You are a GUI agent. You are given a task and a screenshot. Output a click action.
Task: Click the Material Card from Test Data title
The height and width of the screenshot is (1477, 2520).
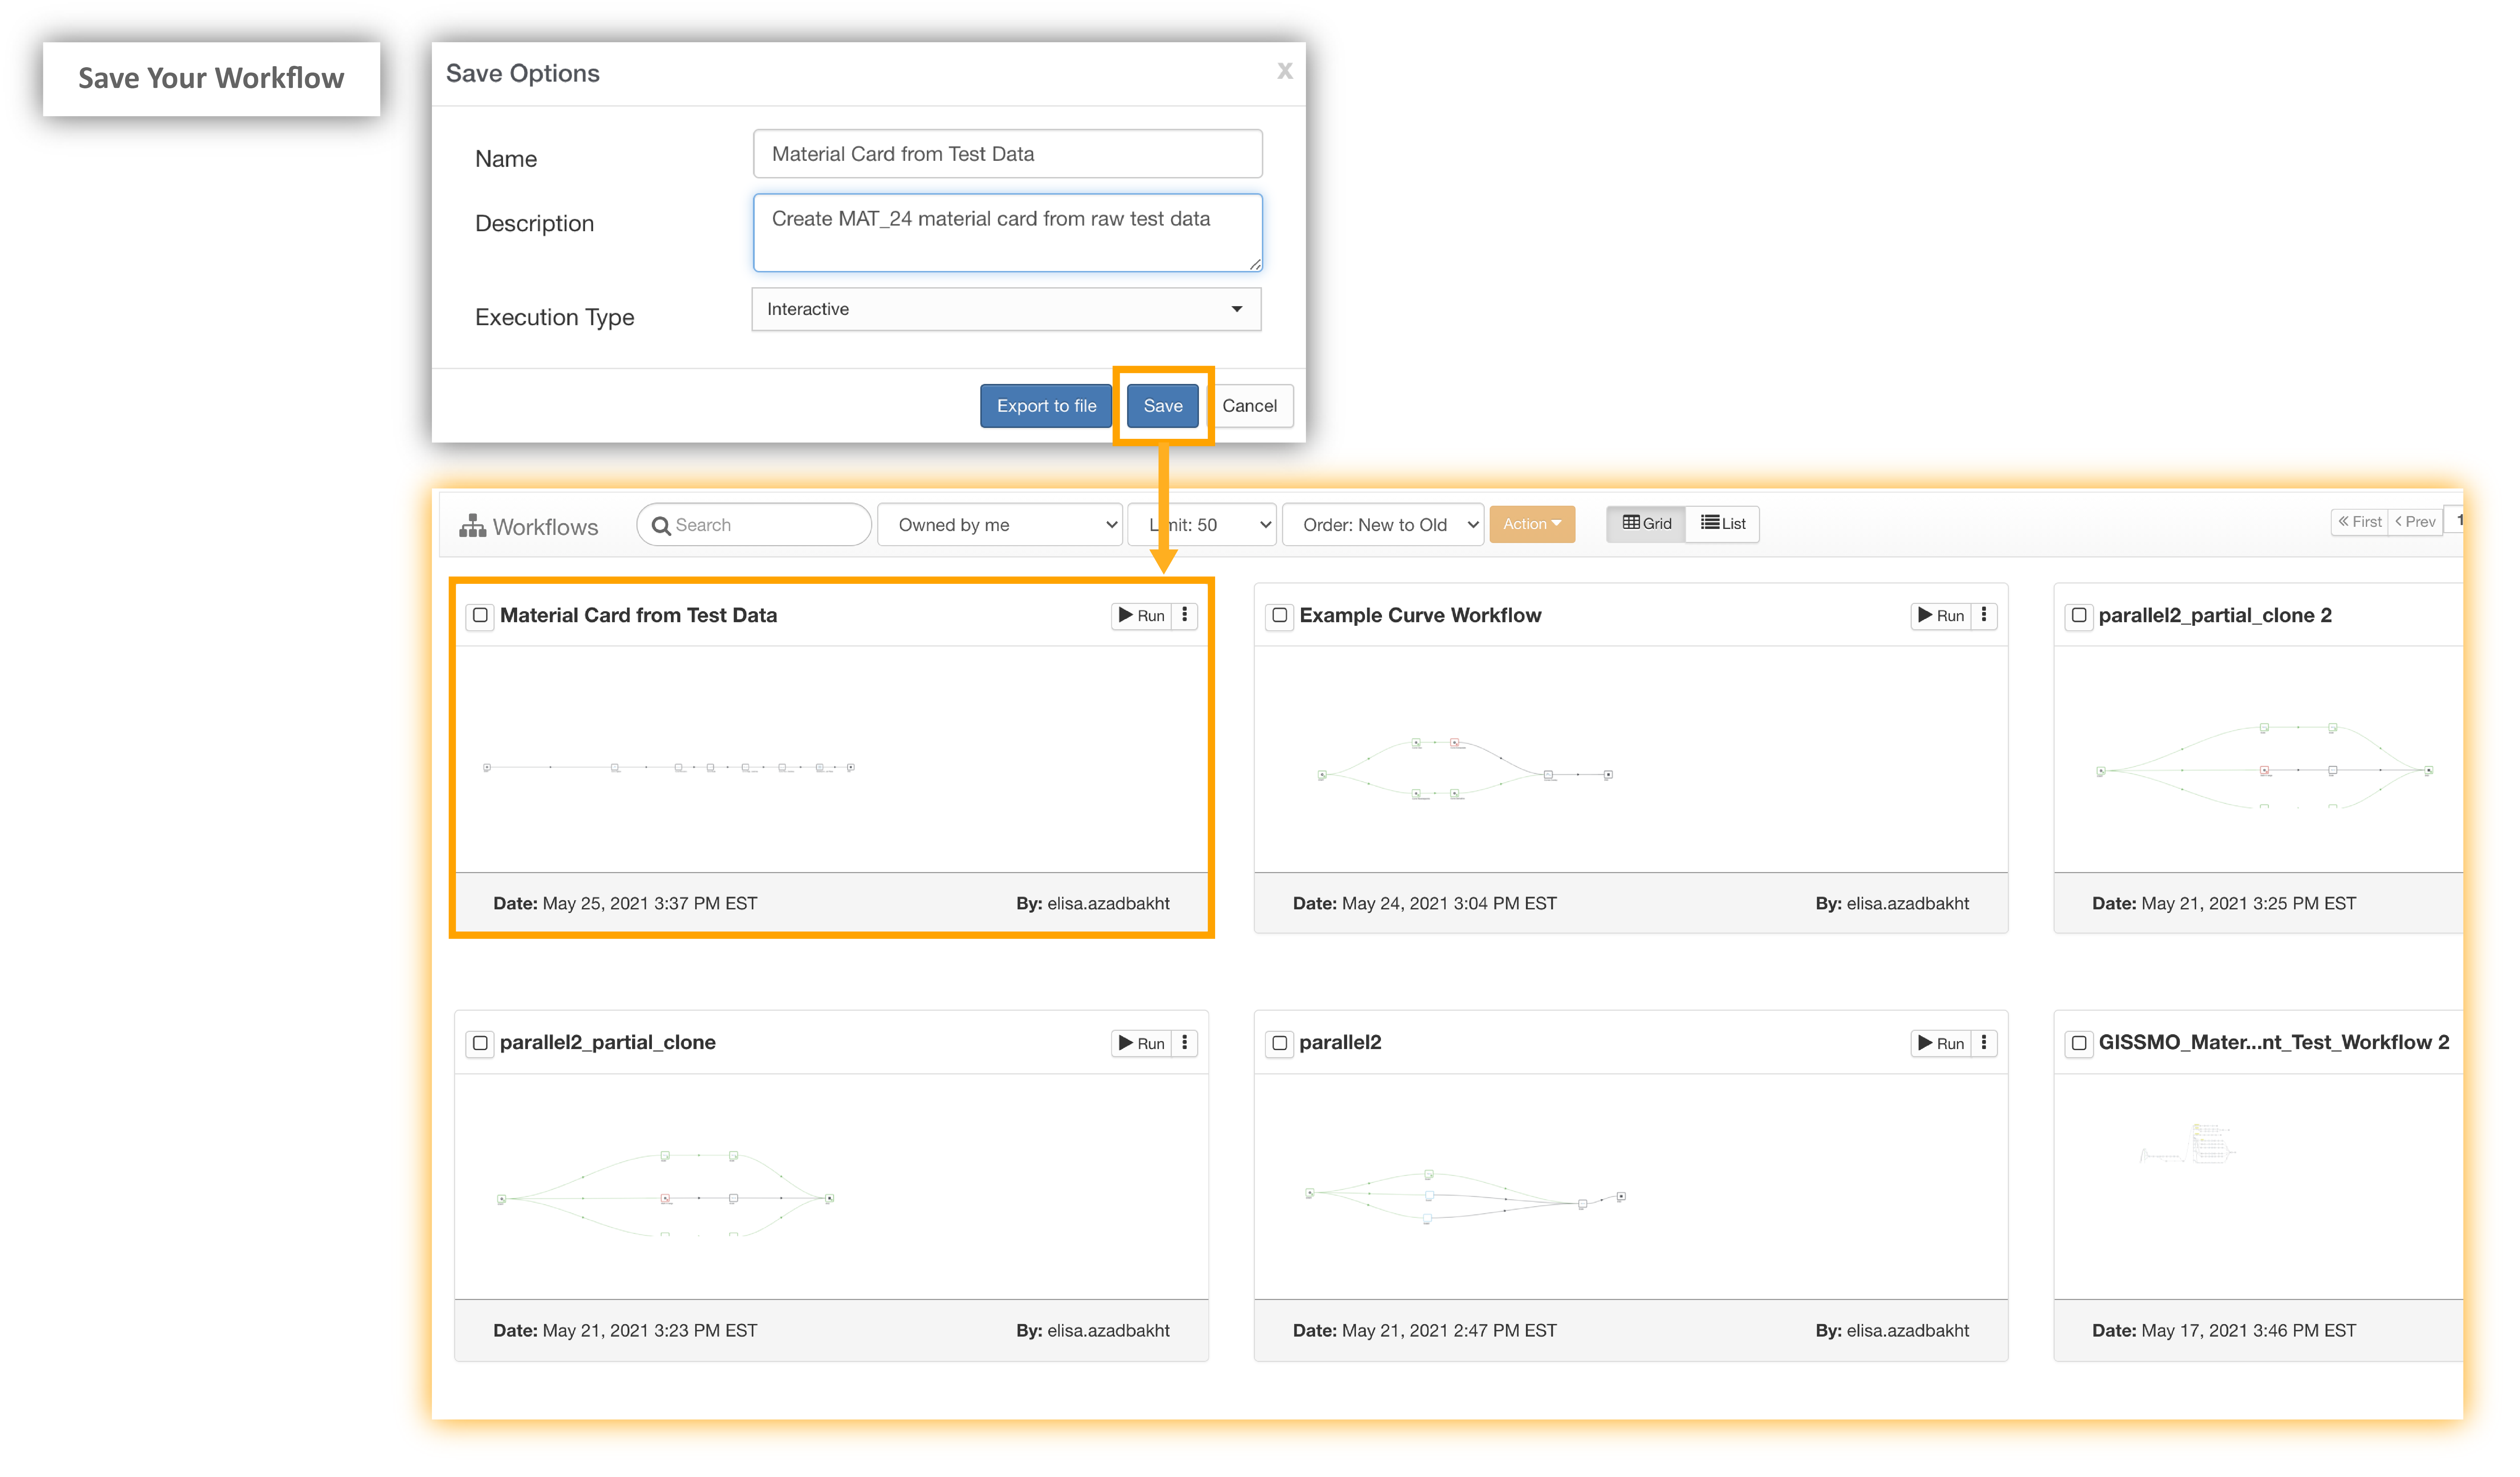[638, 615]
